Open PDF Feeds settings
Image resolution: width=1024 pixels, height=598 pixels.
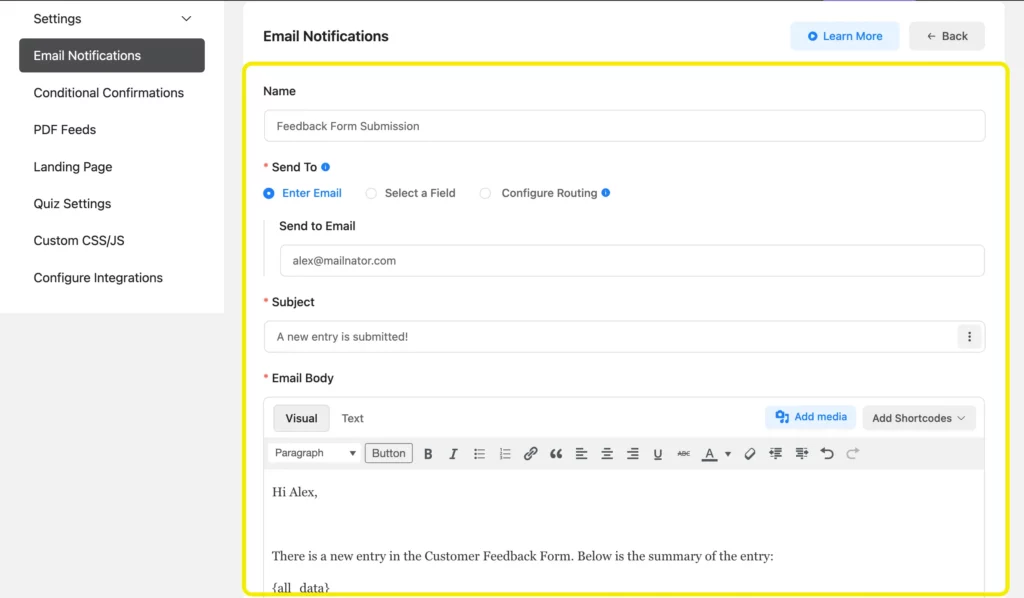pyautogui.click(x=65, y=129)
